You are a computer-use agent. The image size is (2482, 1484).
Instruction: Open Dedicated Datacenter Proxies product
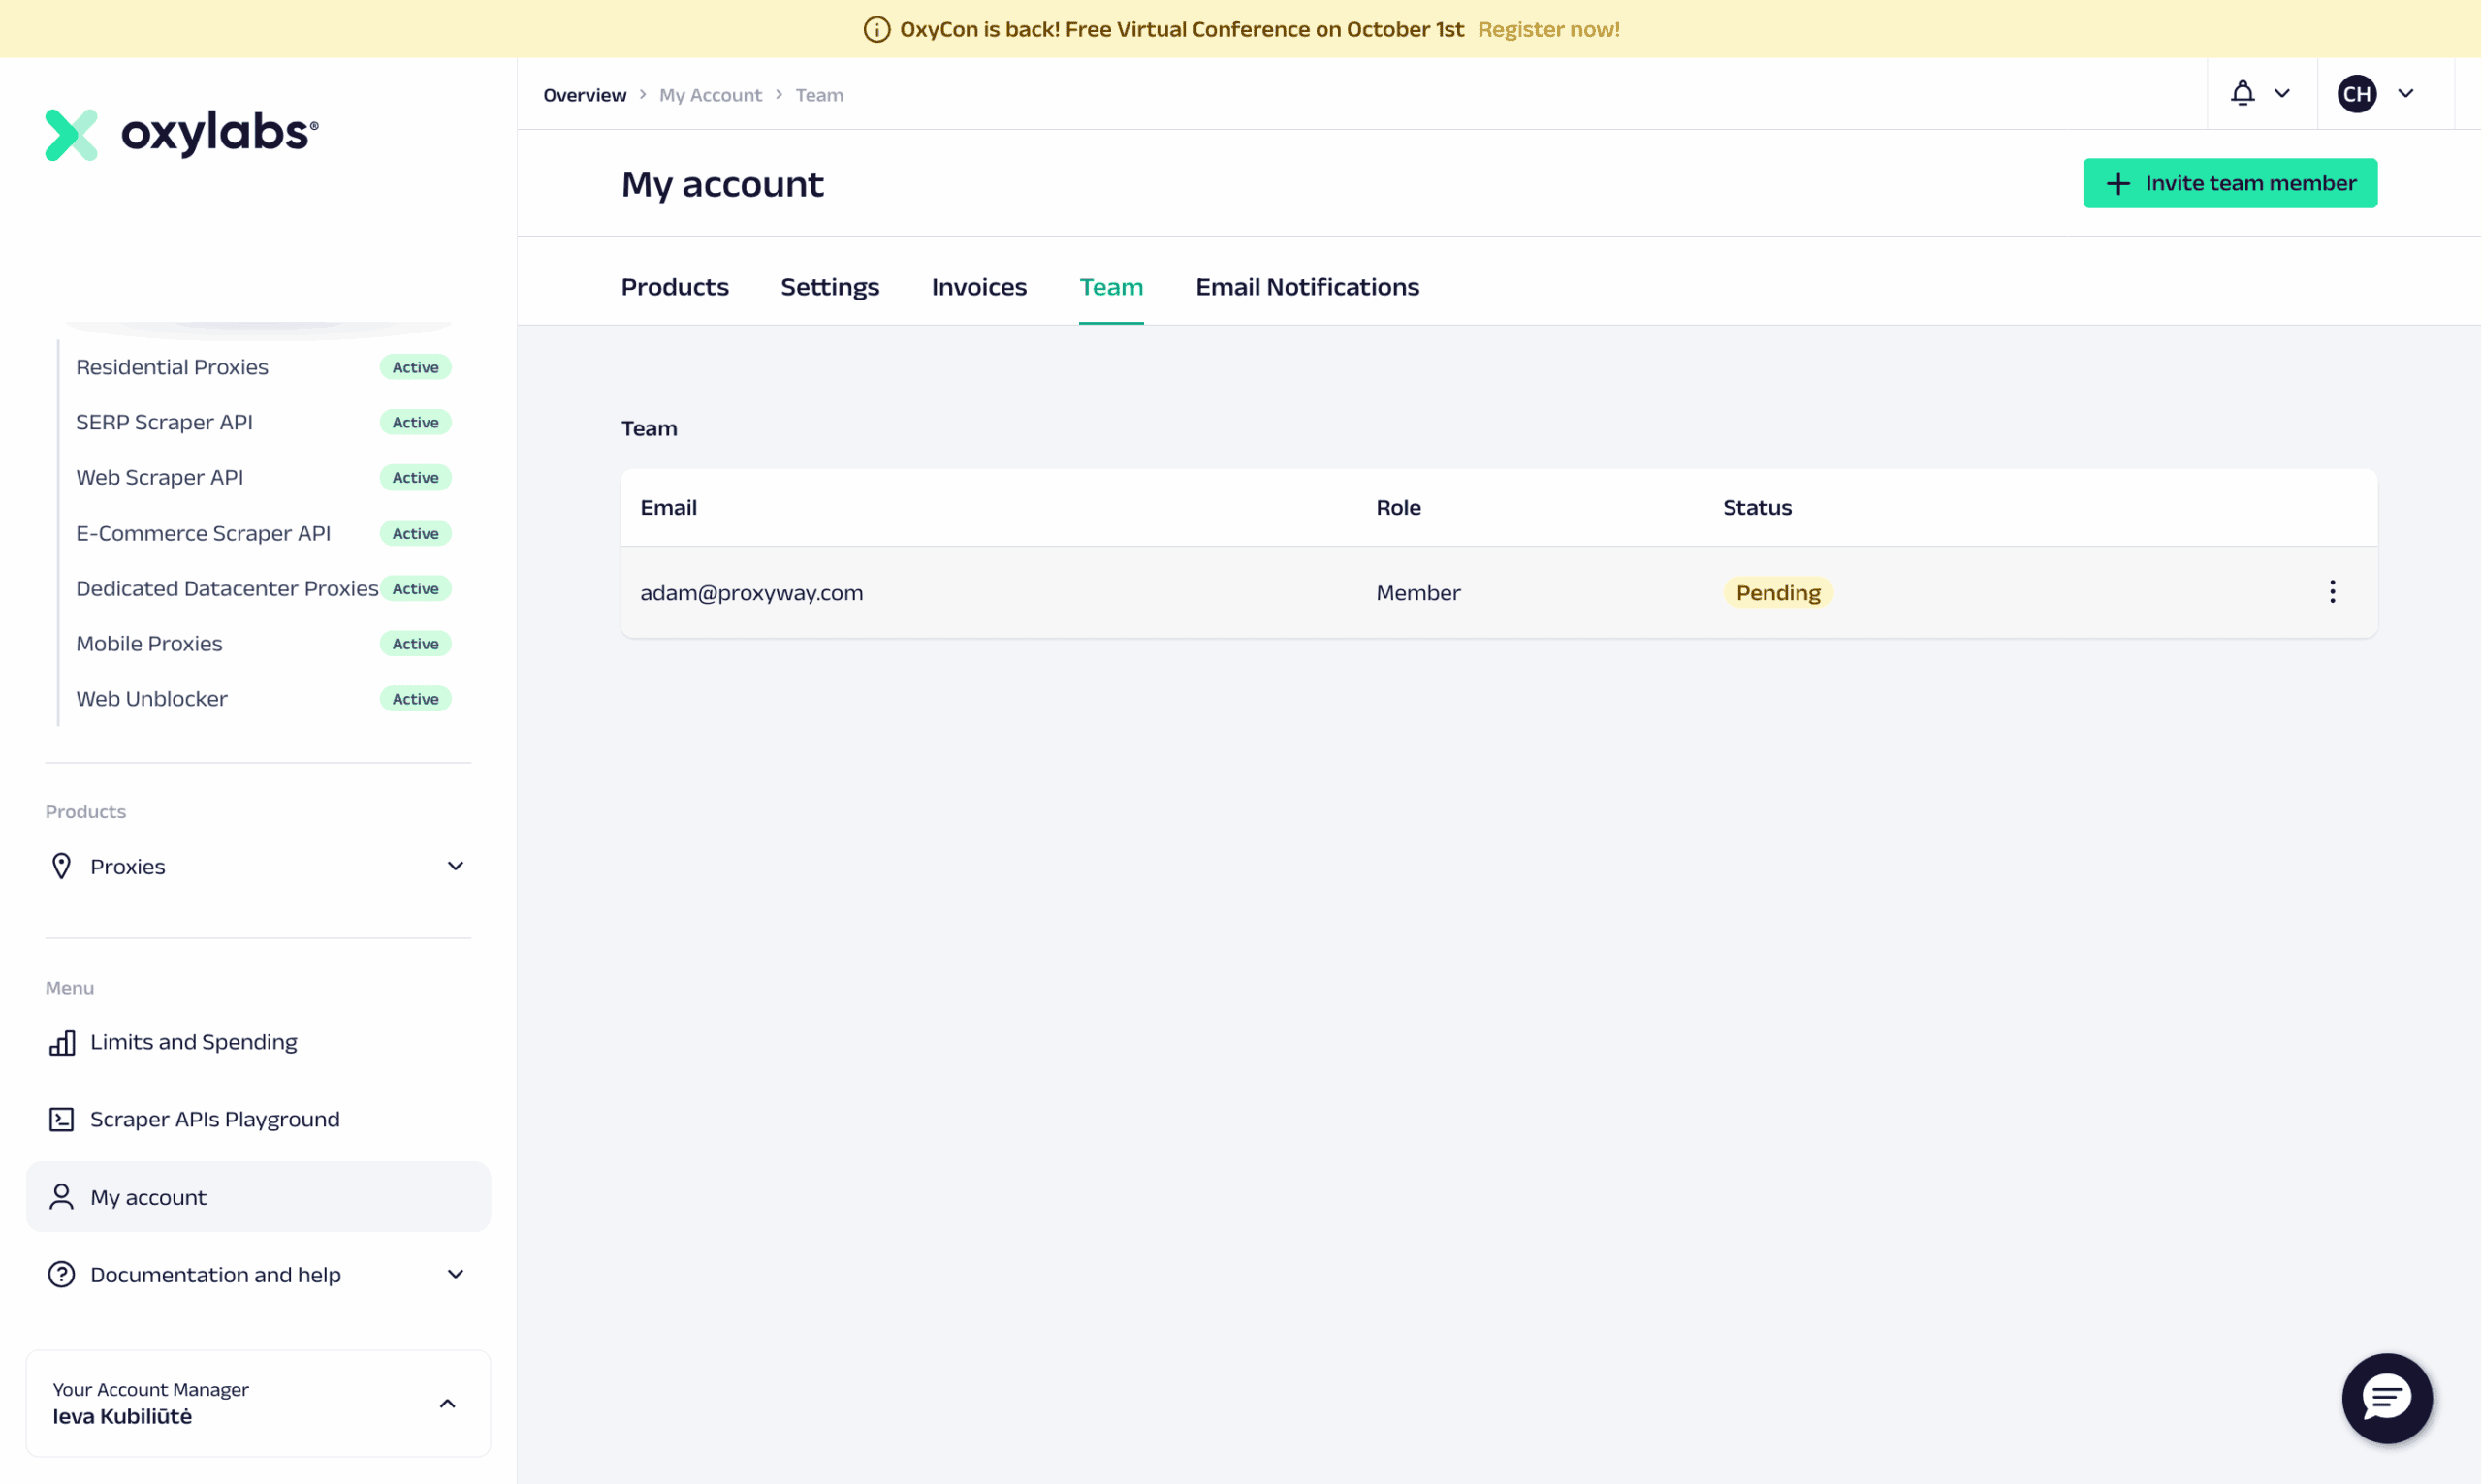click(x=227, y=588)
